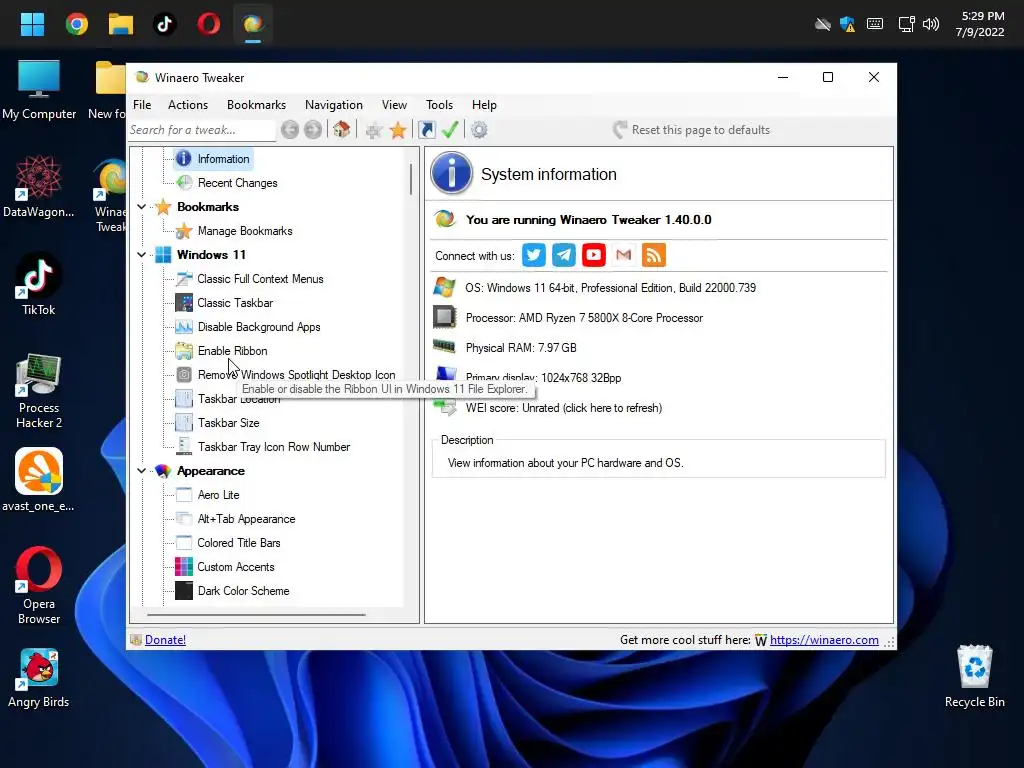Click the tree panel vertical scrollbar
1024x768 pixels.
tap(411, 179)
